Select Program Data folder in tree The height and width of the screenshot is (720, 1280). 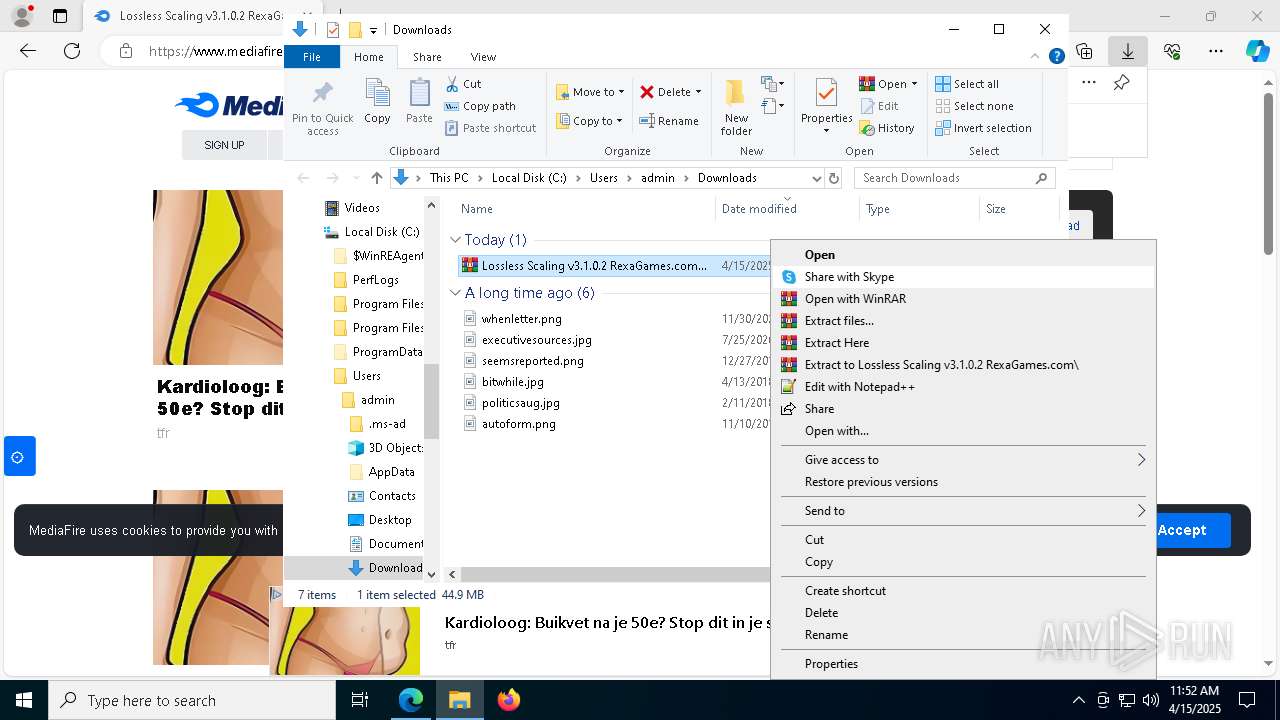pos(387,352)
